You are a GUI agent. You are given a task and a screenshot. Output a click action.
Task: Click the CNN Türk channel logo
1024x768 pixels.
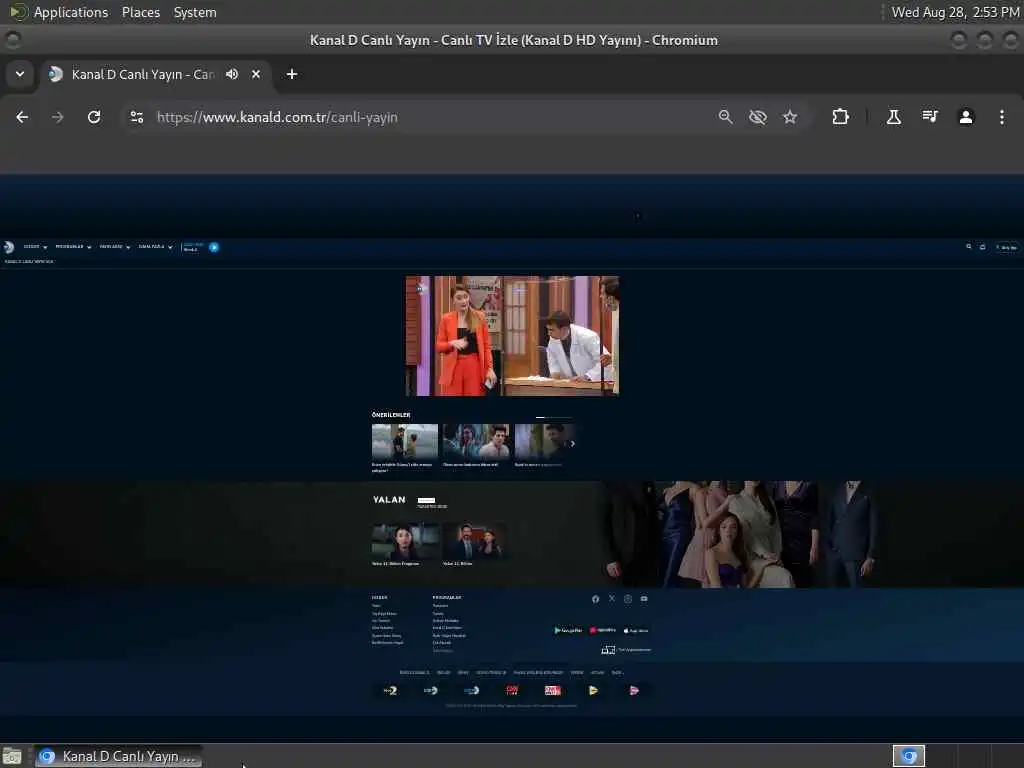[512, 690]
